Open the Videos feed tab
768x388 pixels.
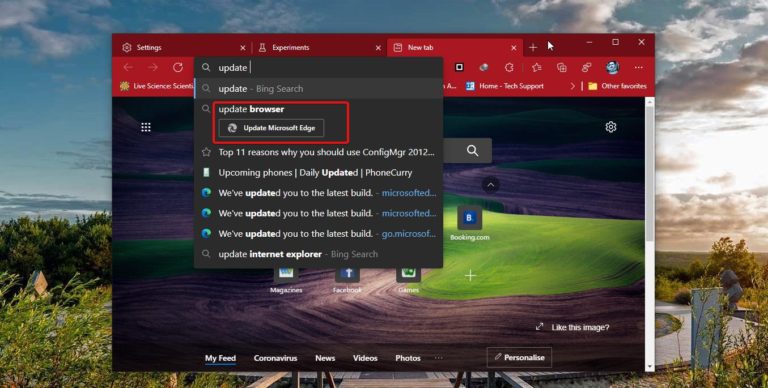coord(365,358)
